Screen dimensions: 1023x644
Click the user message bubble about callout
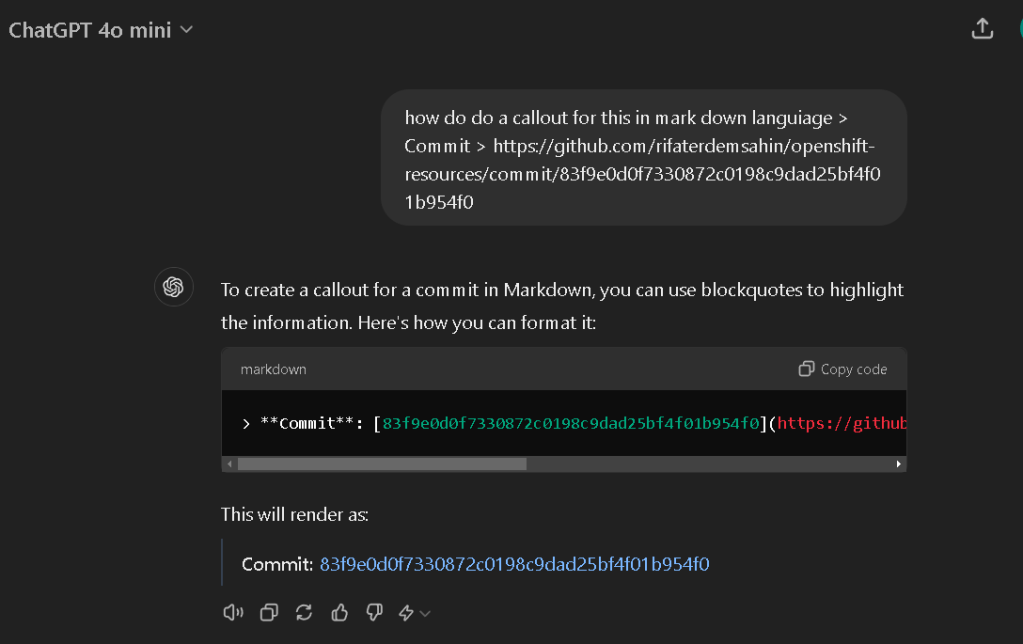pyautogui.click(x=643, y=158)
